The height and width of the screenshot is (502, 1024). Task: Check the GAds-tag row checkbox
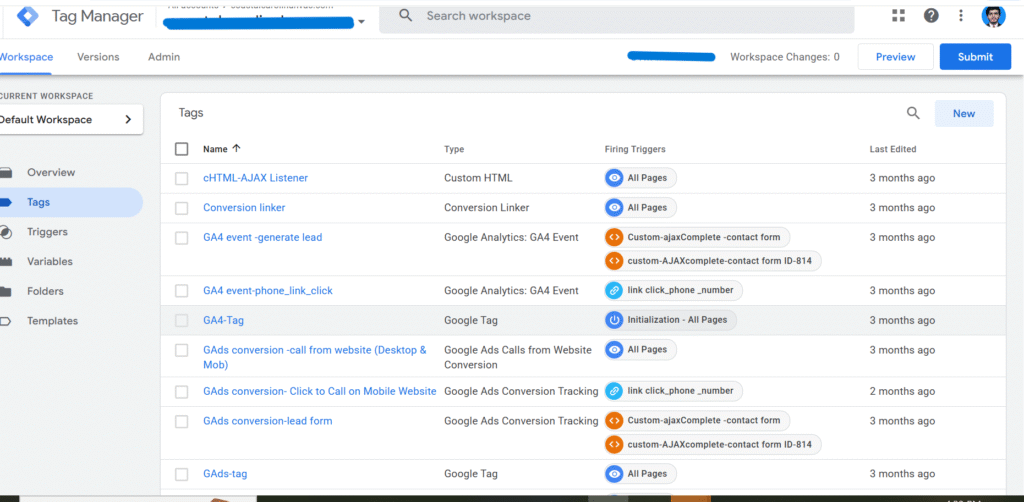[x=182, y=475]
